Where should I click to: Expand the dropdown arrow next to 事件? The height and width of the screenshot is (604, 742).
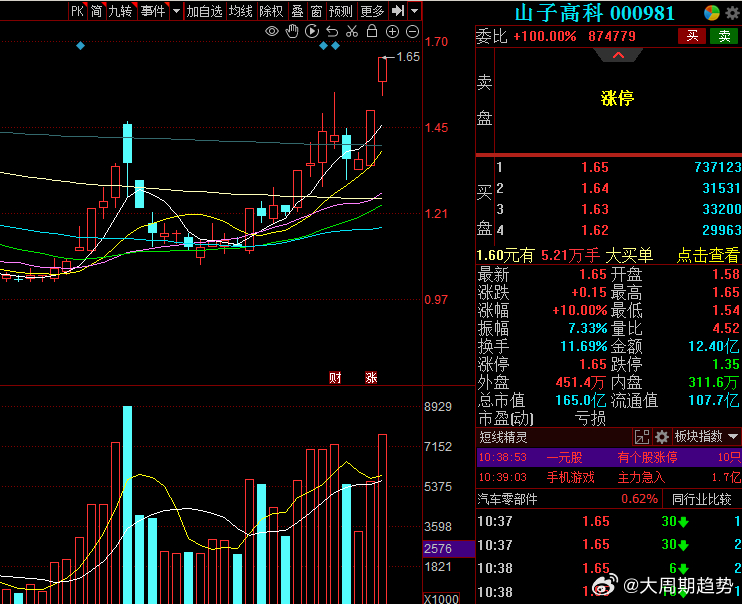(176, 11)
